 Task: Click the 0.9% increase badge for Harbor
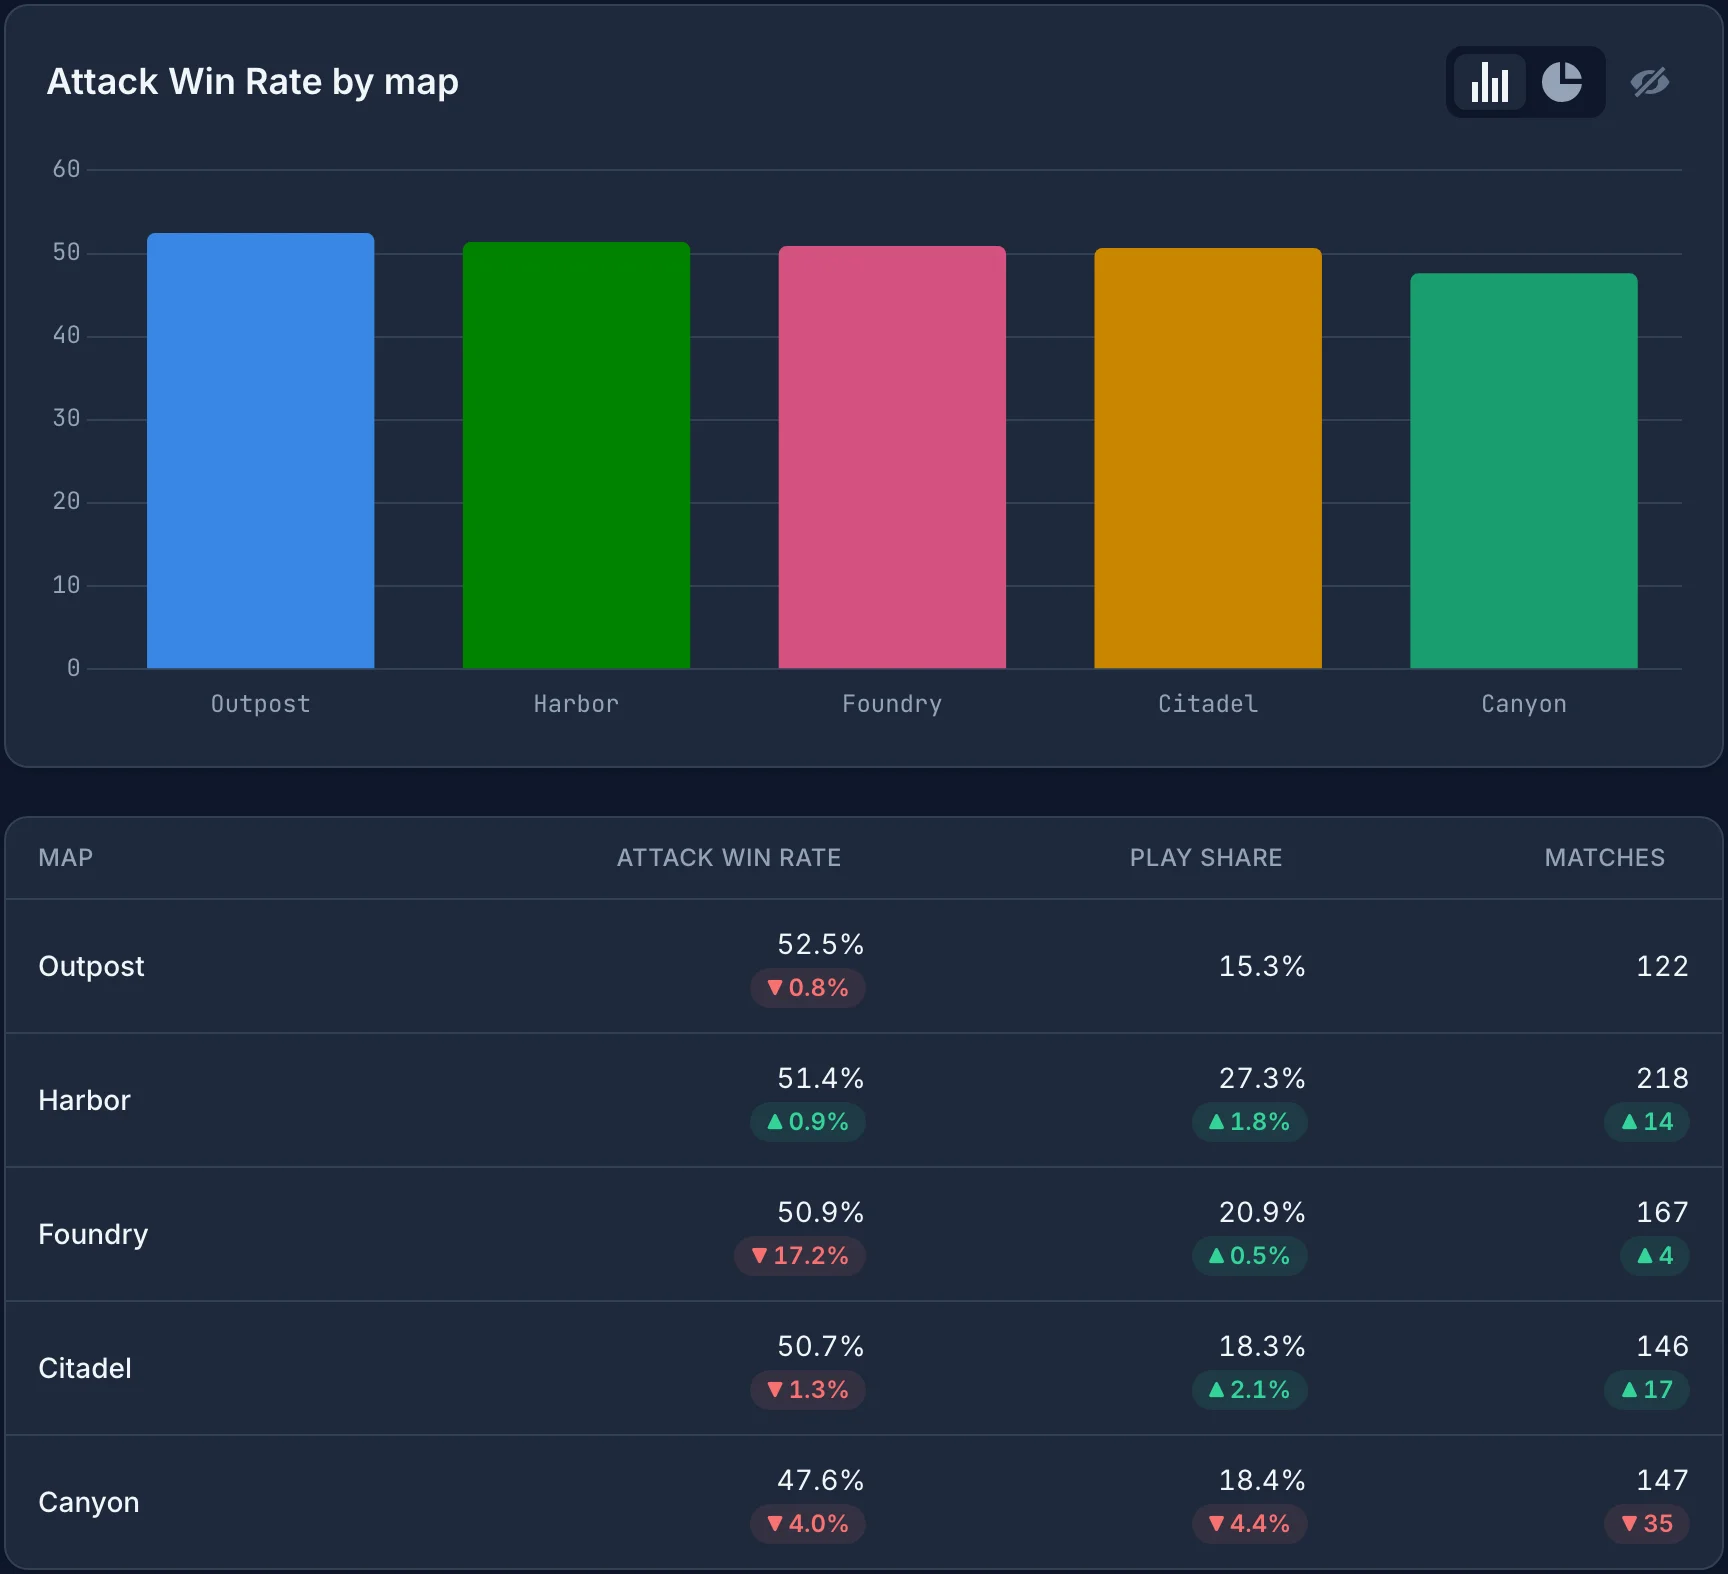point(808,1122)
